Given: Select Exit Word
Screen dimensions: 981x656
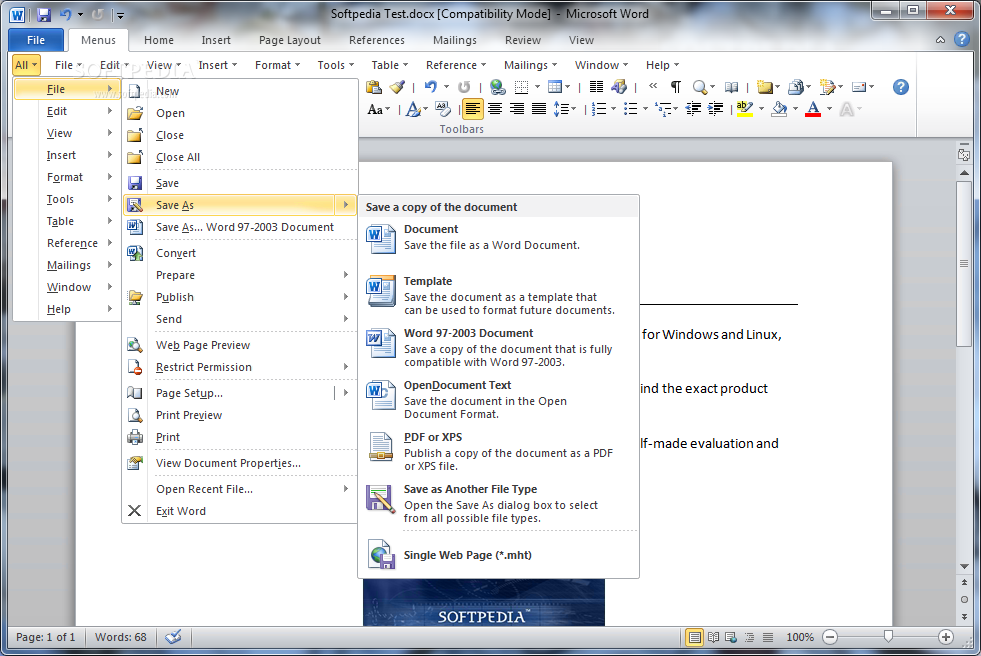Looking at the screenshot, I should click(x=240, y=511).
